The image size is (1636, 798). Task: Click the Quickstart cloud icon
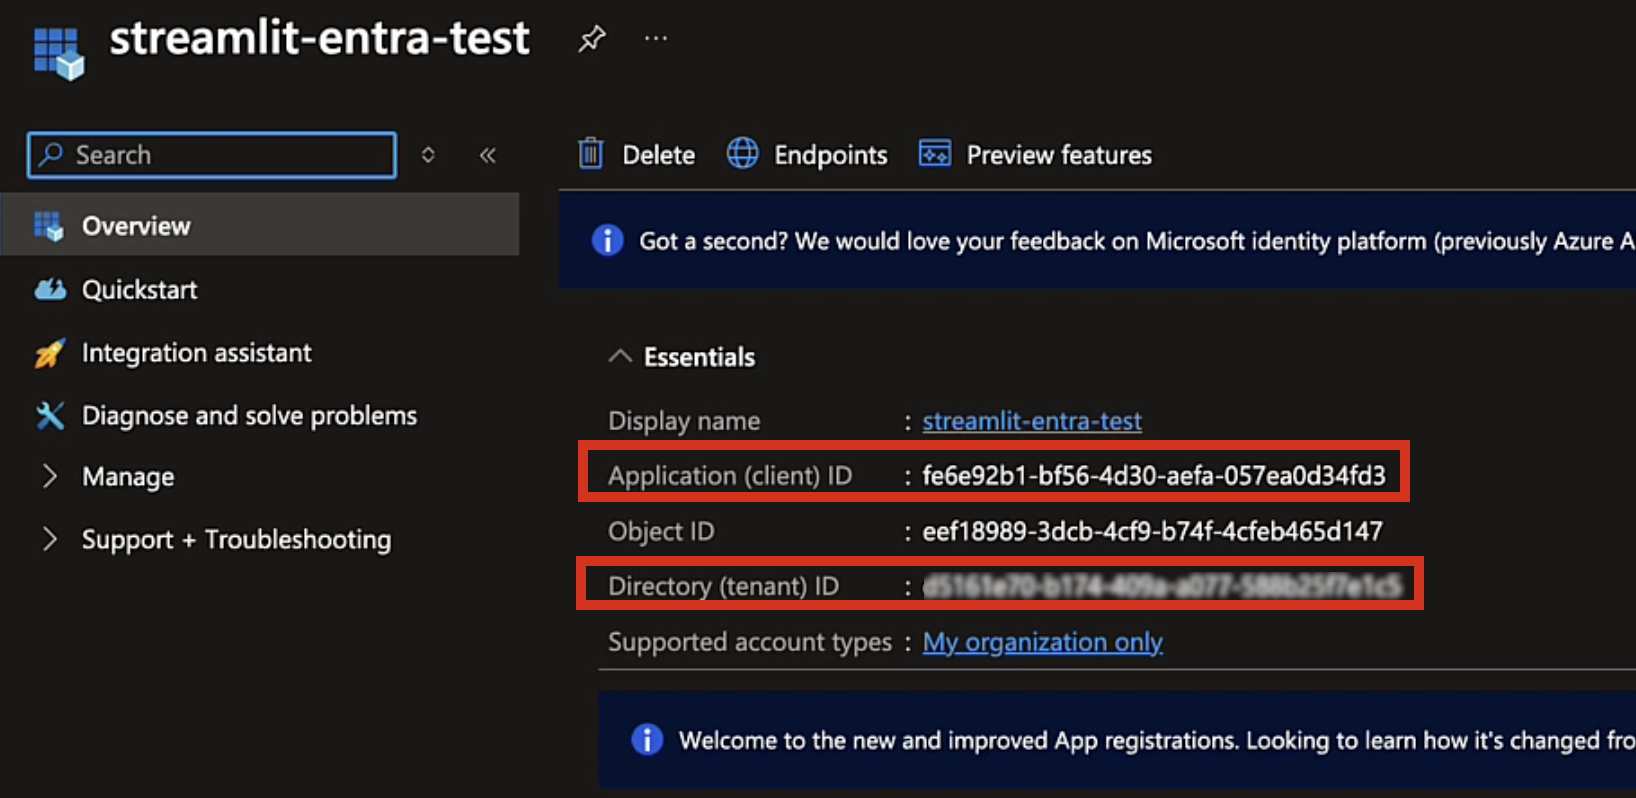pos(50,290)
